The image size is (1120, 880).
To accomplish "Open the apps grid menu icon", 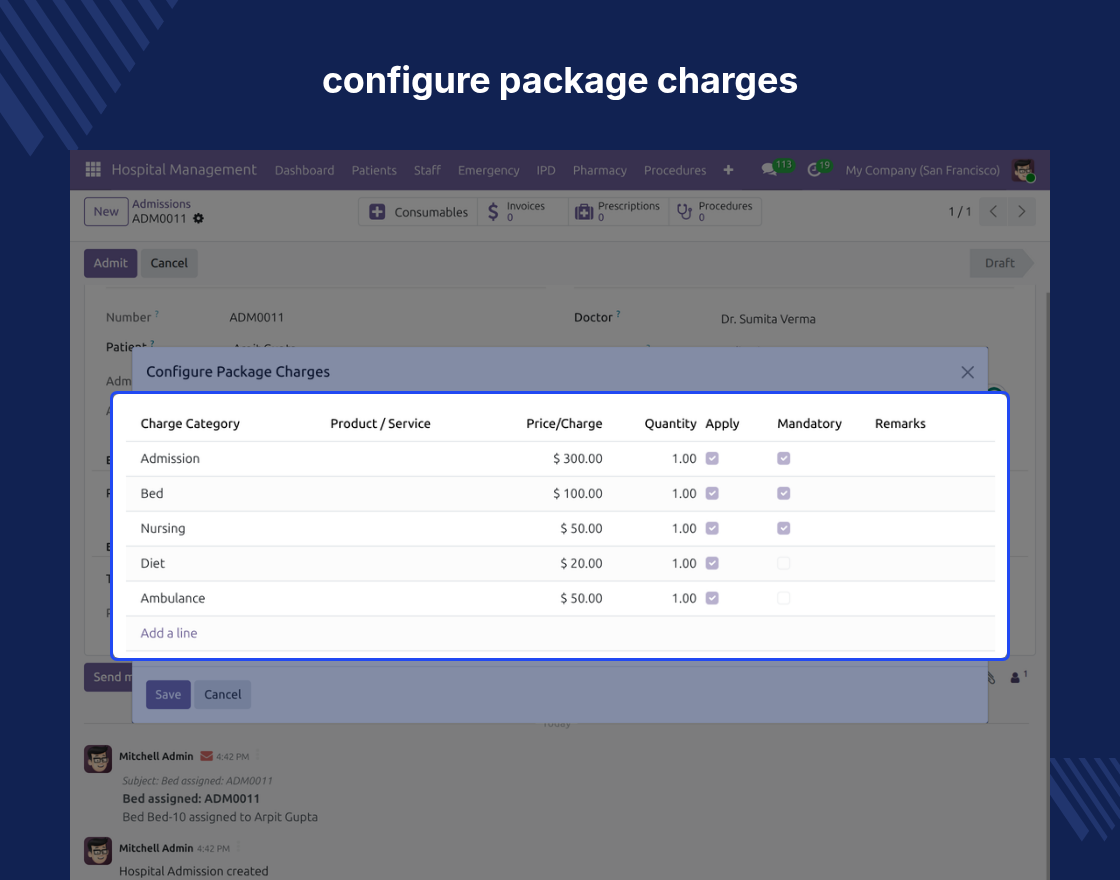I will pos(93,169).
